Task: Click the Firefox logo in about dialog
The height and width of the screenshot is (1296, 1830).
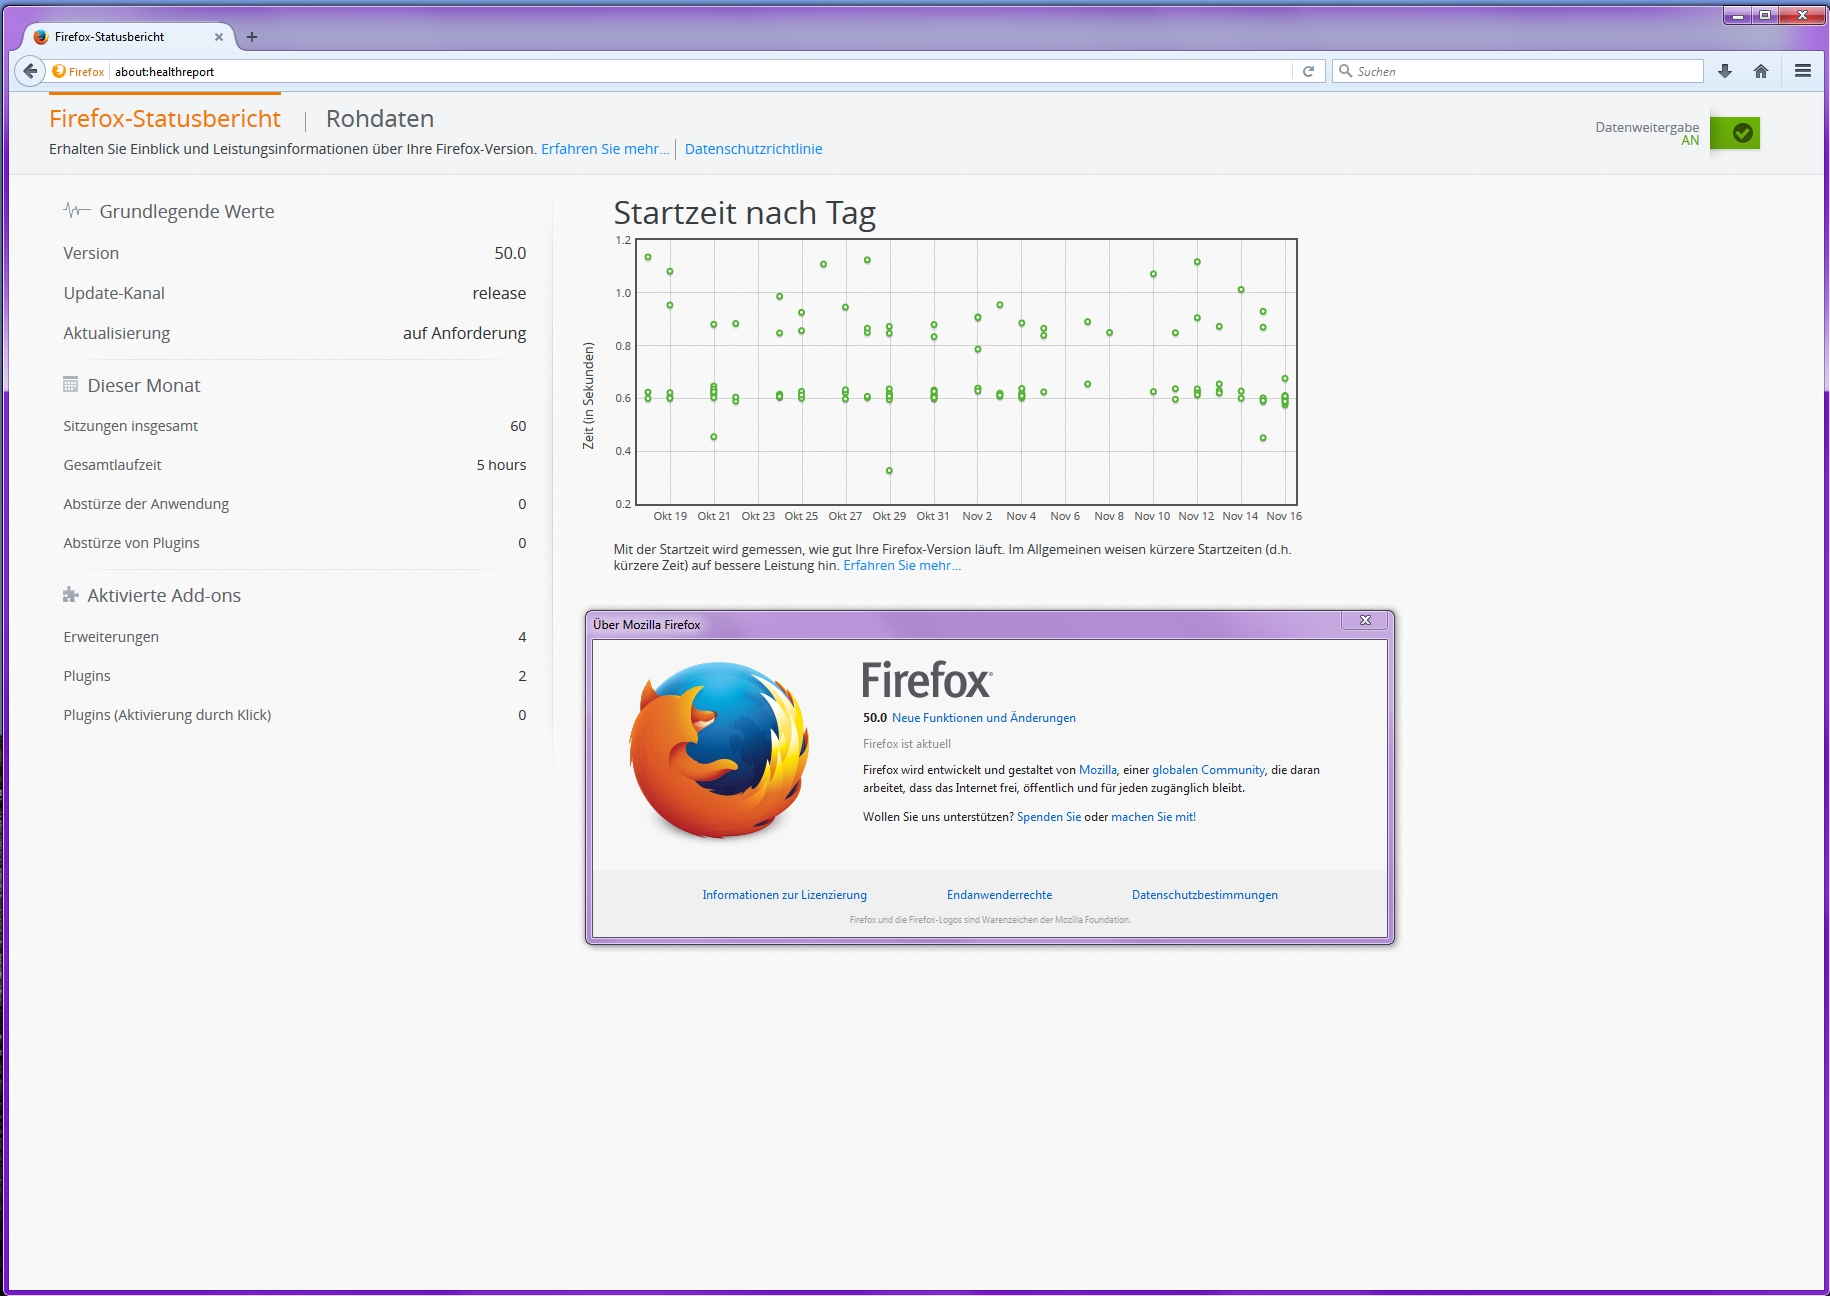Action: click(x=719, y=750)
